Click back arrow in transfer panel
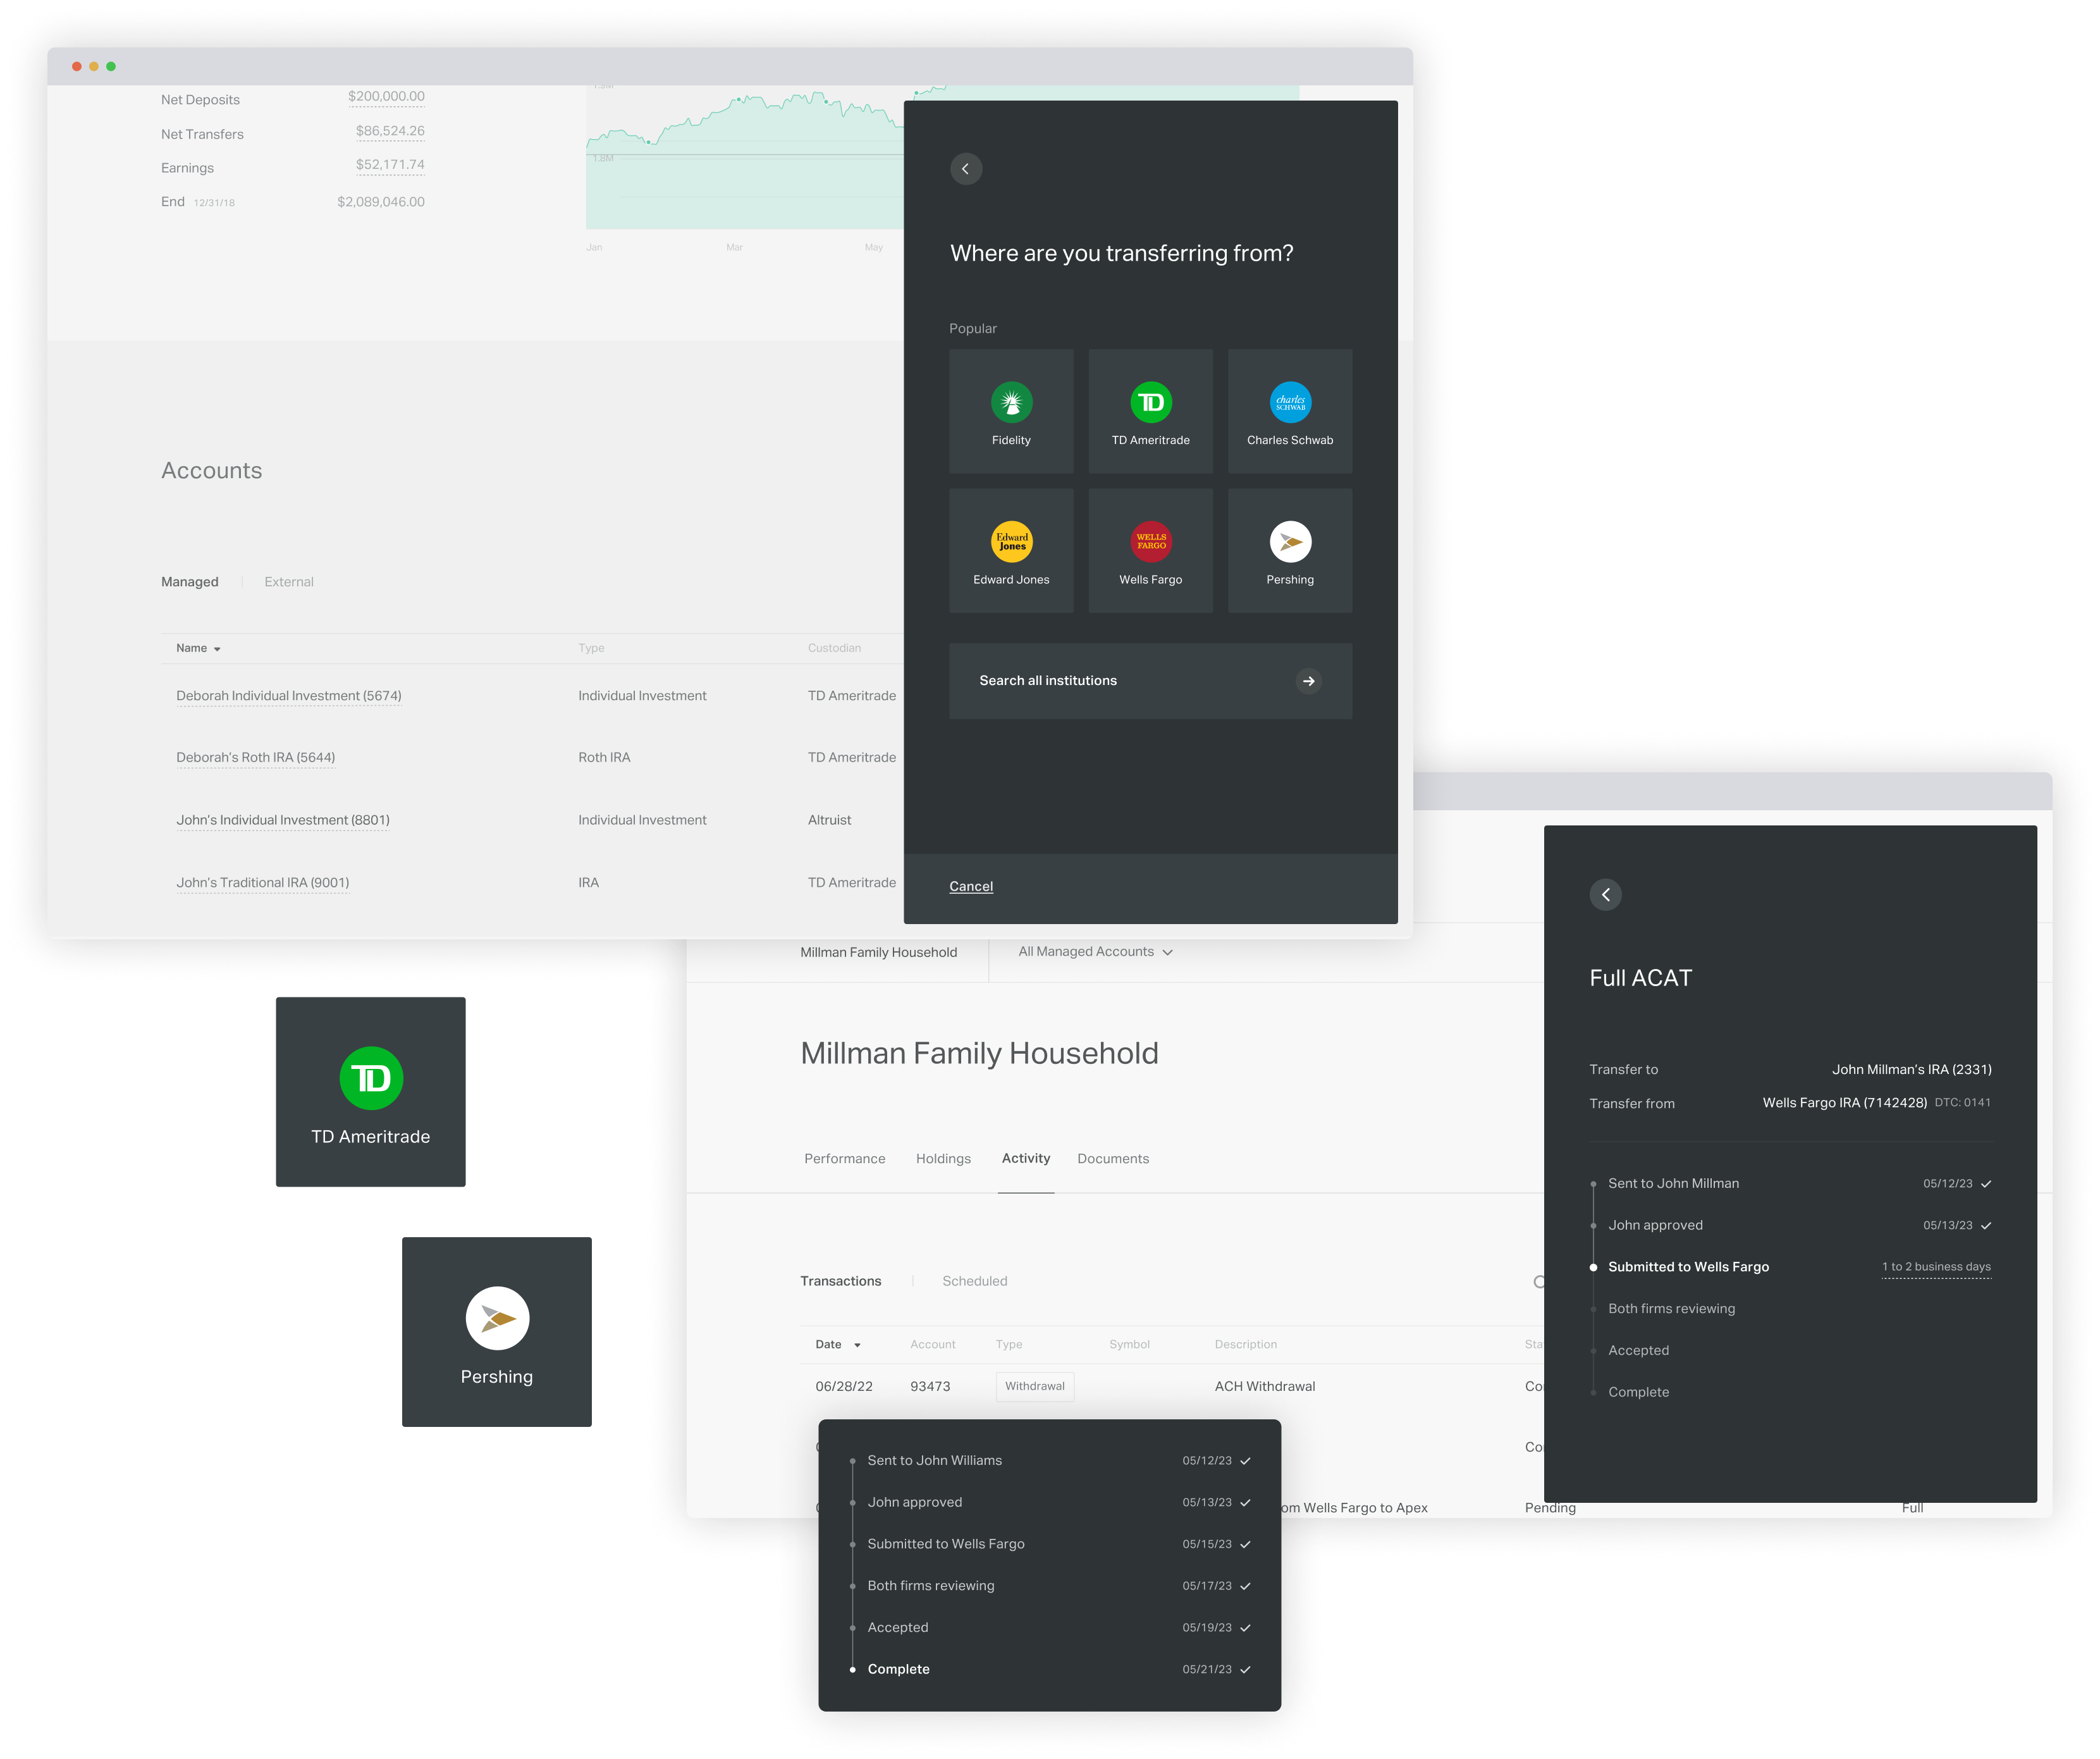Image resolution: width=2100 pixels, height=1759 pixels. tap(966, 169)
